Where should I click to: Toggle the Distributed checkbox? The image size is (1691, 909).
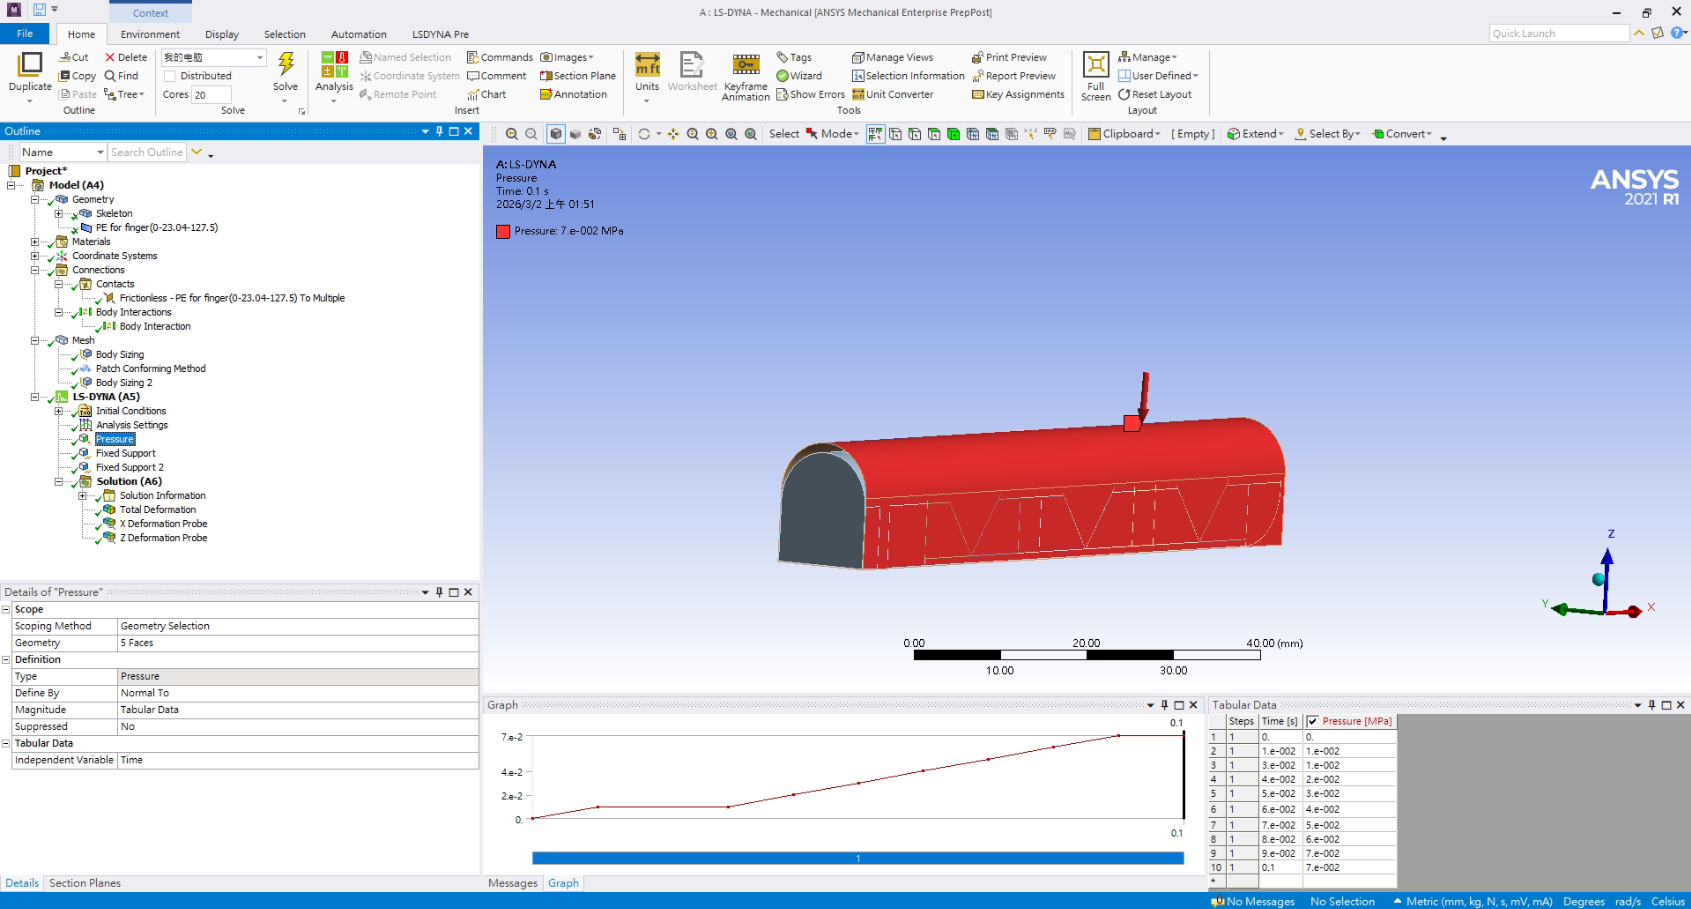tap(170, 76)
